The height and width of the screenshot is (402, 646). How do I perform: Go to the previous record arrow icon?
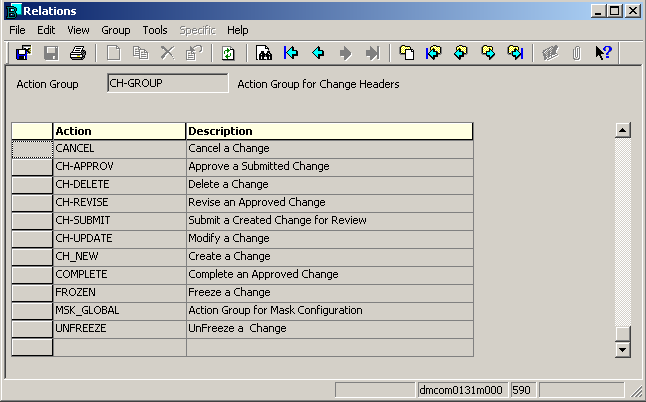[x=318, y=53]
